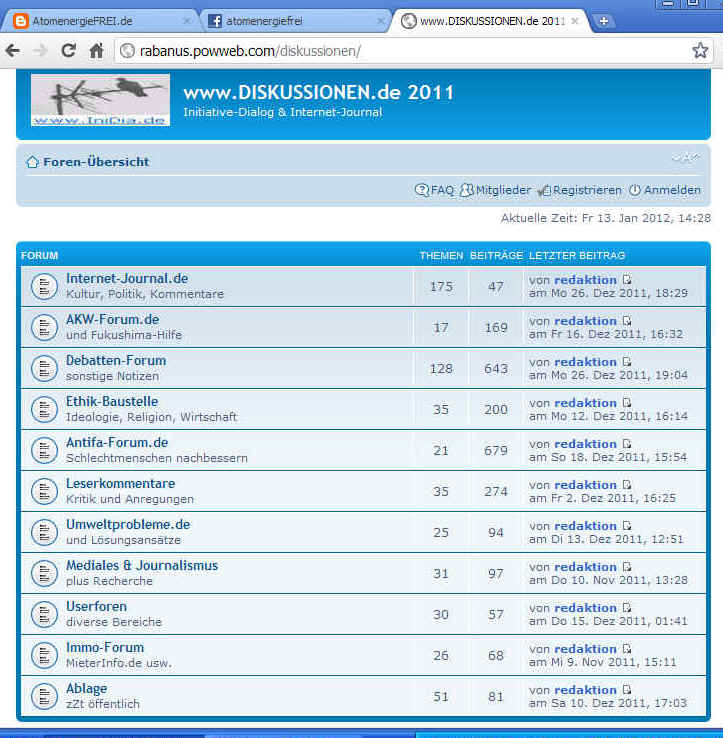Screen dimensions: 723x738
Task: Open the Ethik-Baustelle forum
Action: [x=112, y=401]
